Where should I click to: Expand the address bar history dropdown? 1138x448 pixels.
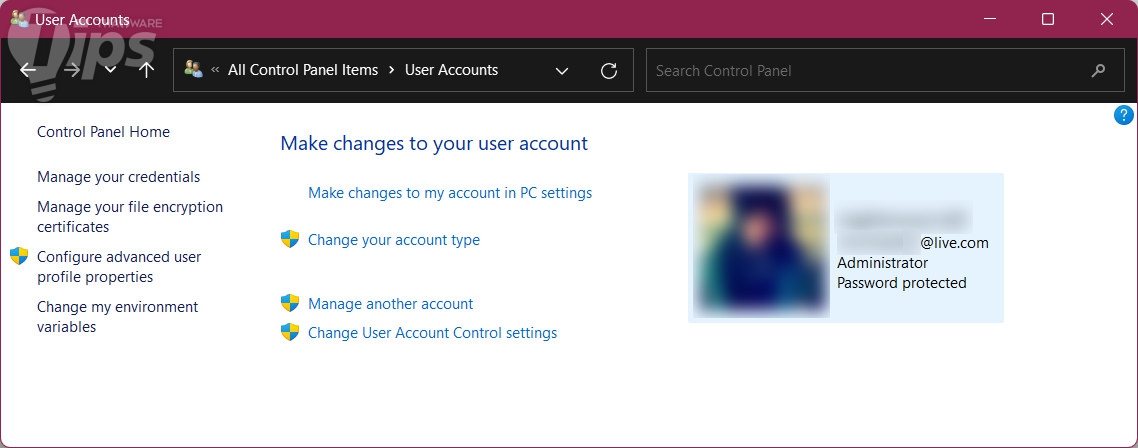[x=562, y=71]
